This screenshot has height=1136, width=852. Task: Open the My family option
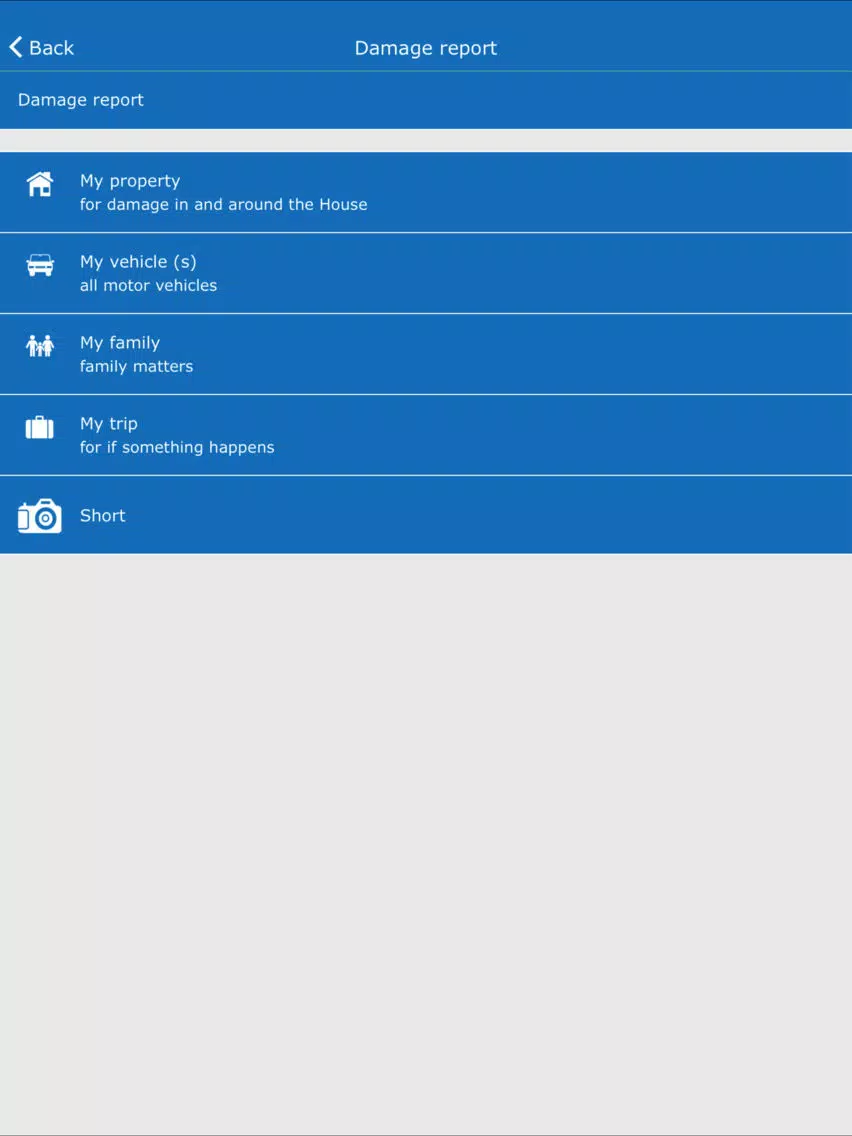click(x=426, y=354)
